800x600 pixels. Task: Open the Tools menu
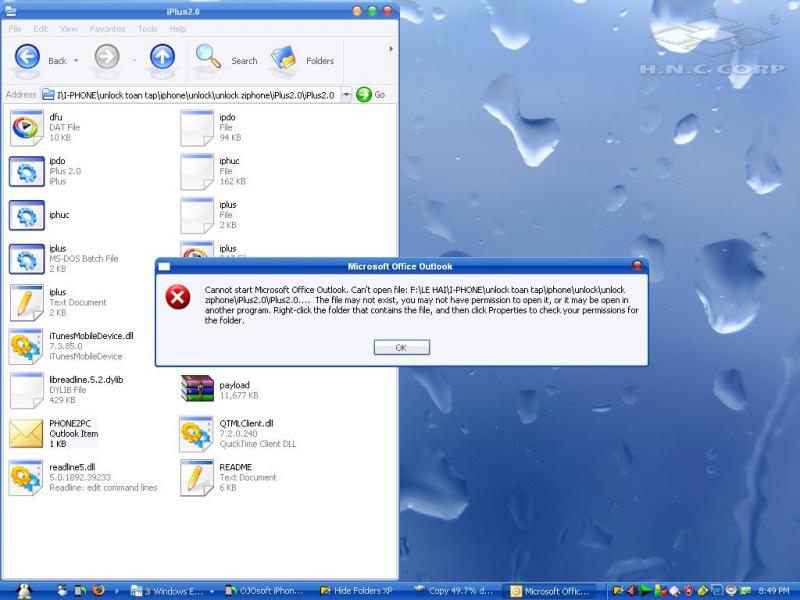pyautogui.click(x=147, y=29)
